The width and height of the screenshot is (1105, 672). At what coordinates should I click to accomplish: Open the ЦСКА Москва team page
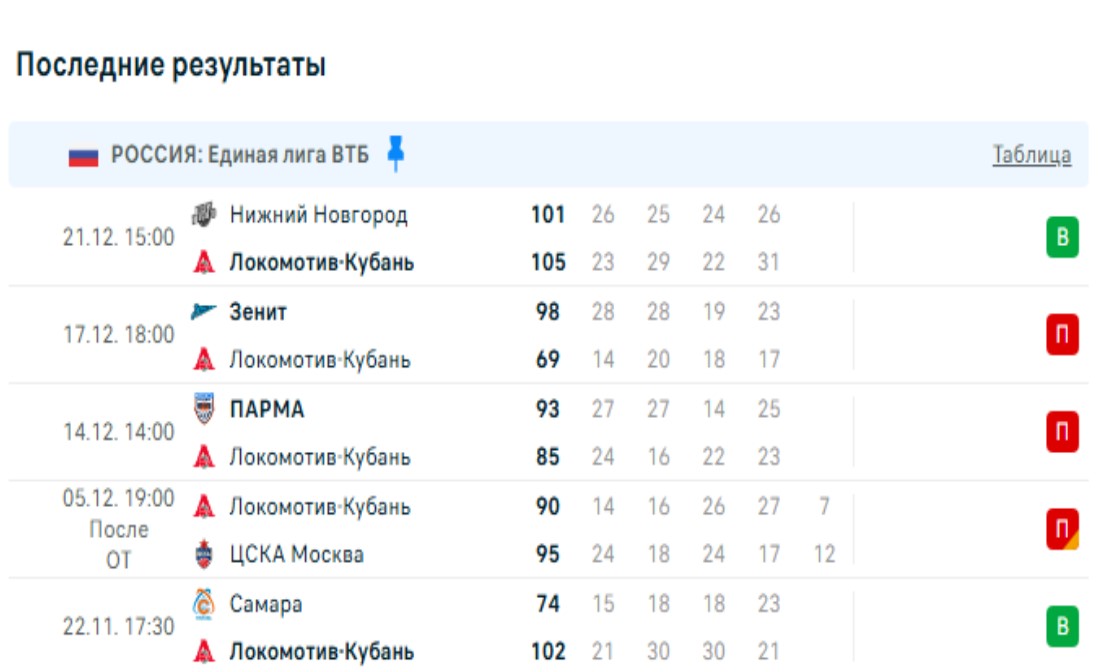pyautogui.click(x=296, y=554)
